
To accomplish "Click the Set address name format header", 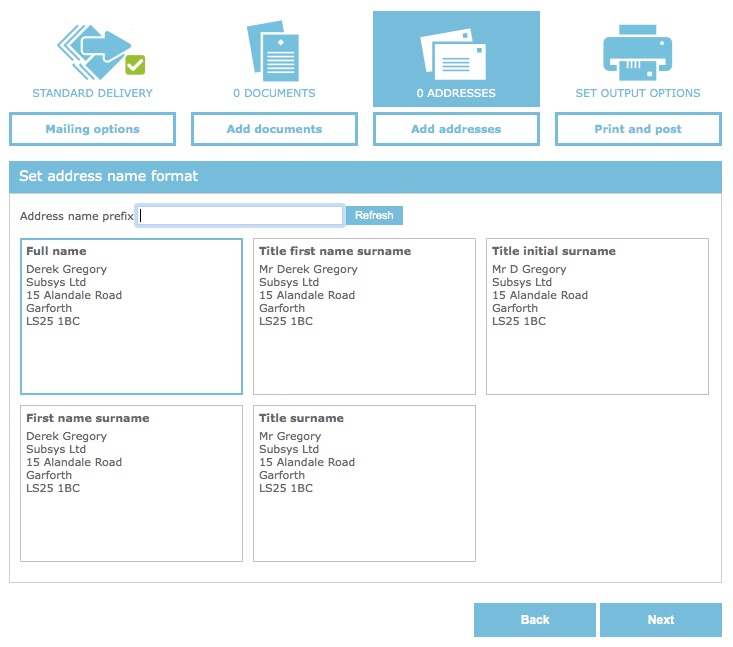I will tap(365, 177).
